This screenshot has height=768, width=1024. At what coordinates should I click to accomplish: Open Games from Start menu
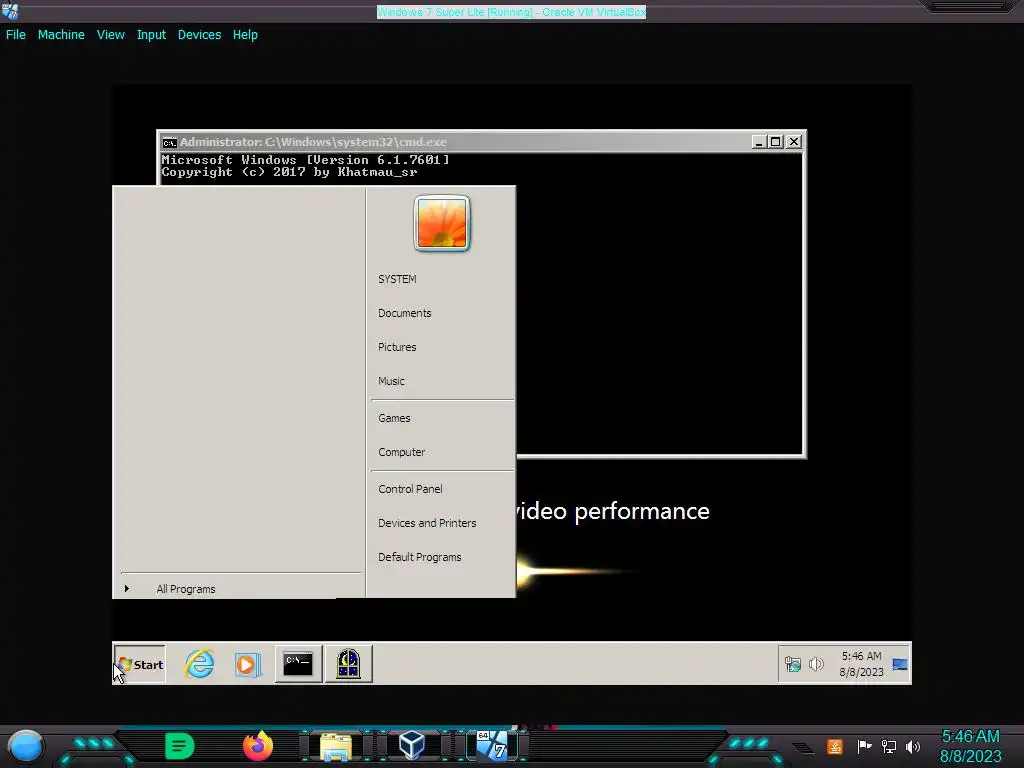pos(394,418)
